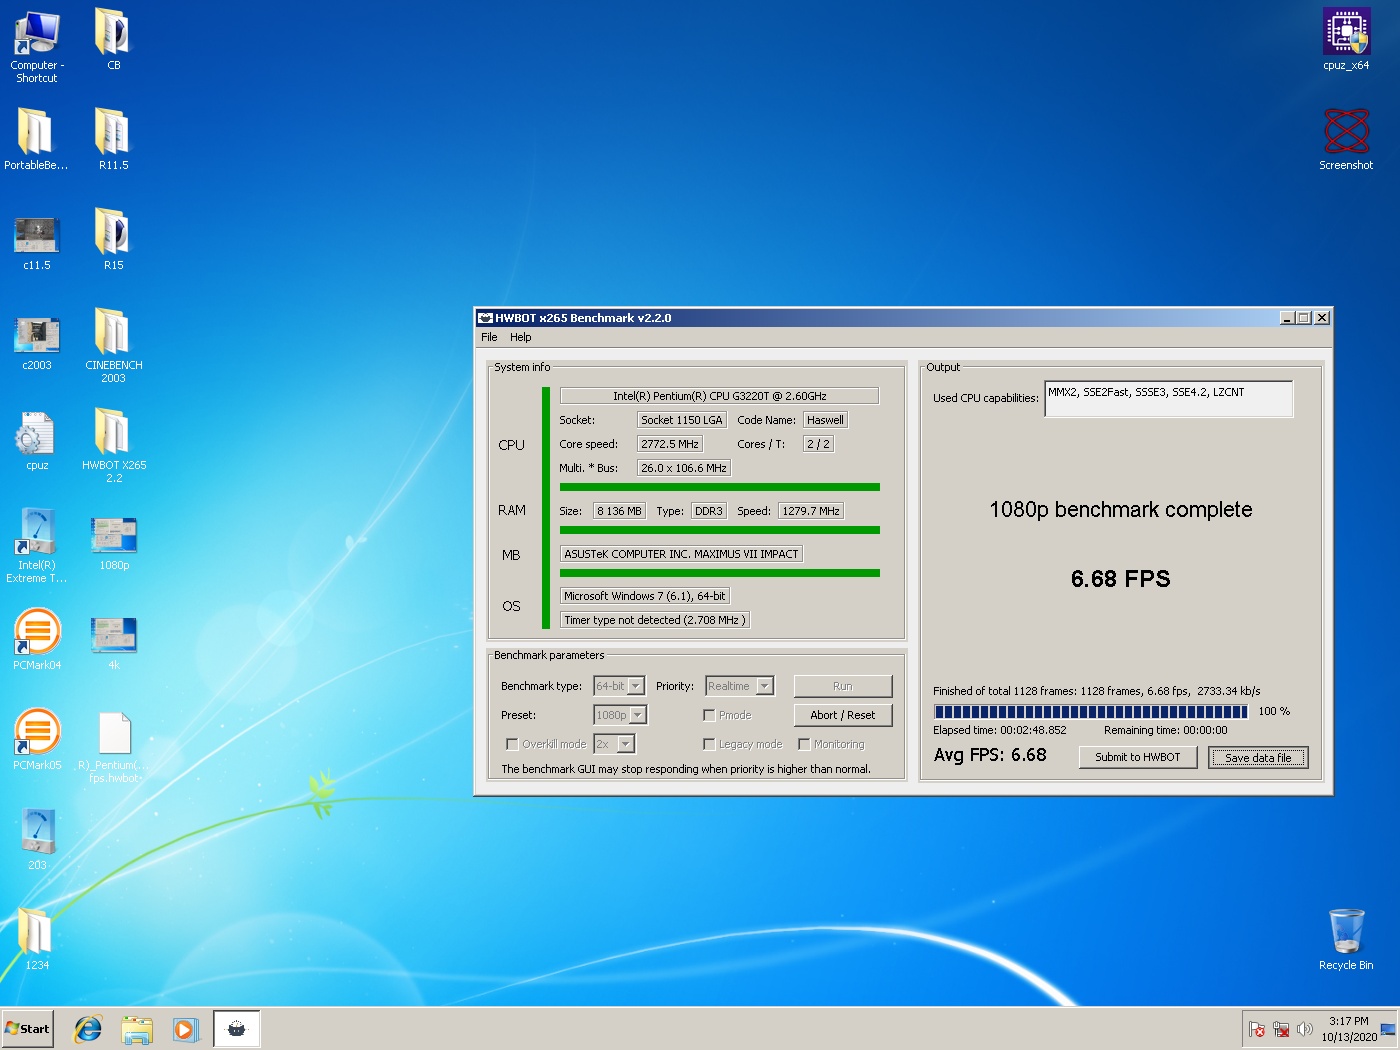1400x1050 pixels.
Task: Click Save data file button
Action: 1258,757
